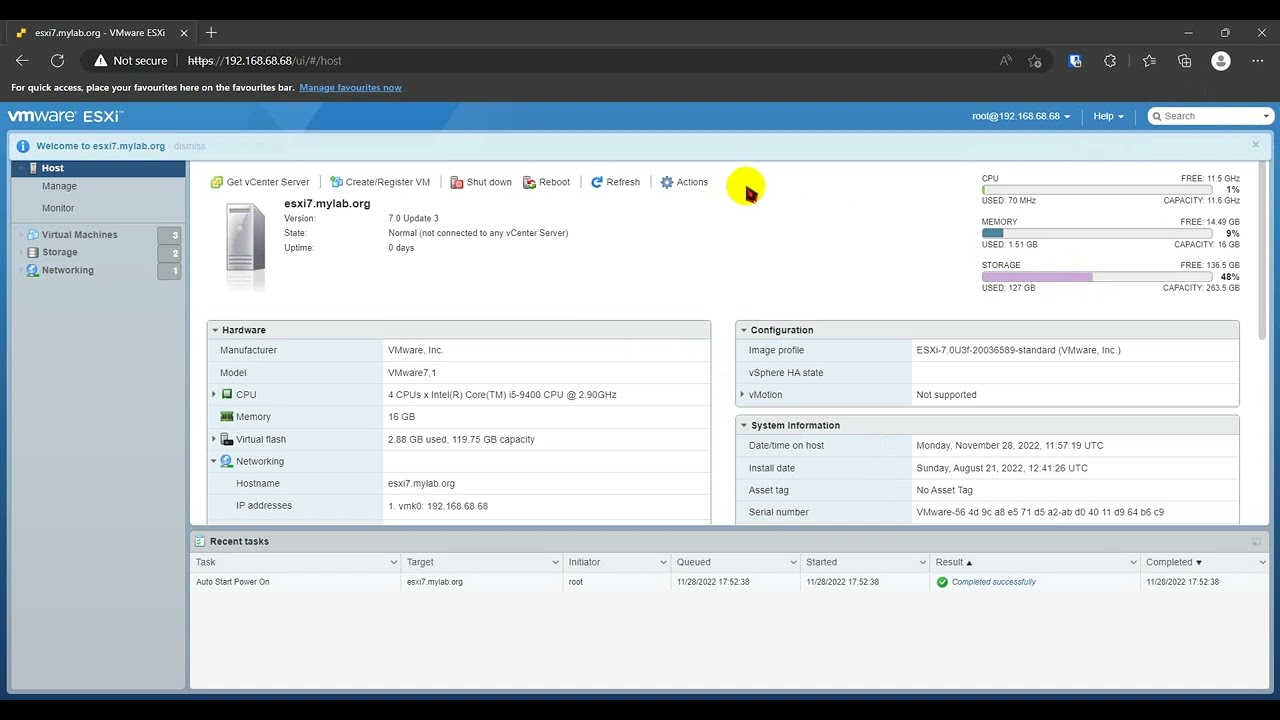Screen dimensions: 1280x720
Task: Collapse the Networking hardware row
Action: [x=214, y=461]
